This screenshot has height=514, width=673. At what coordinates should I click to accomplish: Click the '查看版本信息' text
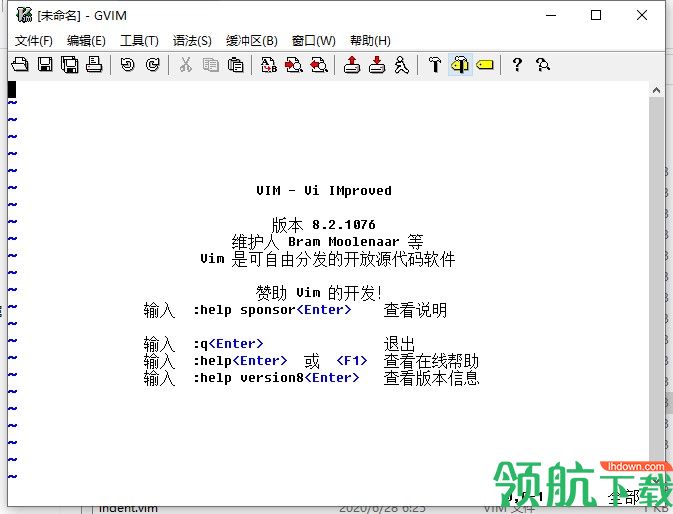pyautogui.click(x=431, y=378)
